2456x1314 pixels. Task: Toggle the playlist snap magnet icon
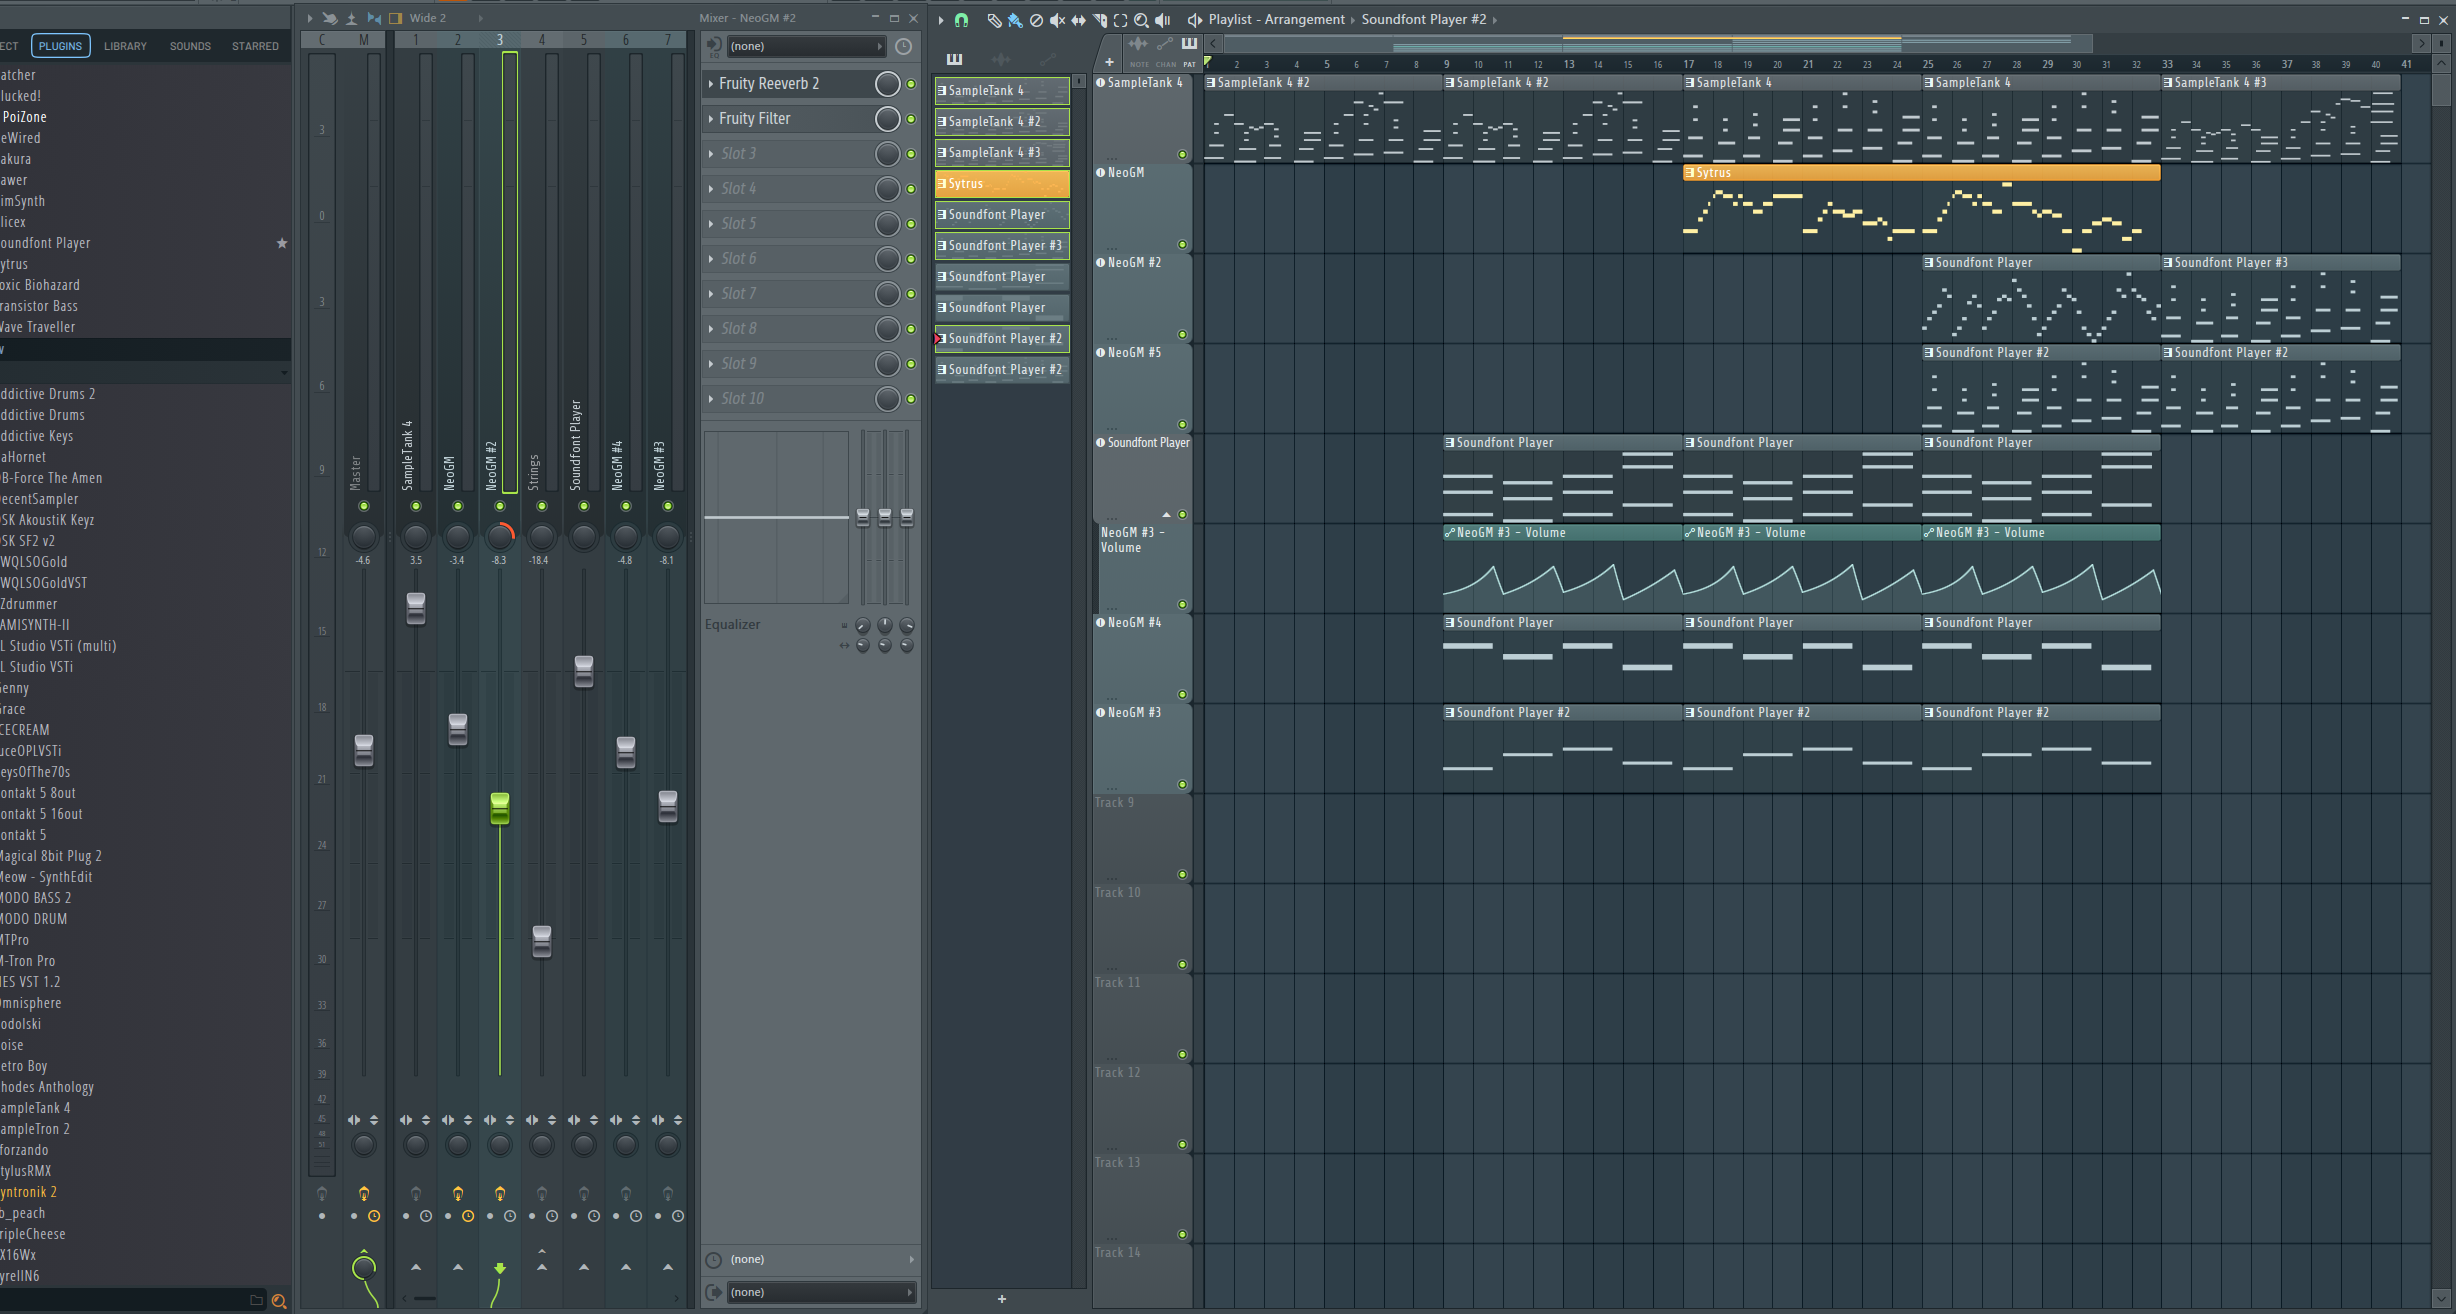click(961, 19)
